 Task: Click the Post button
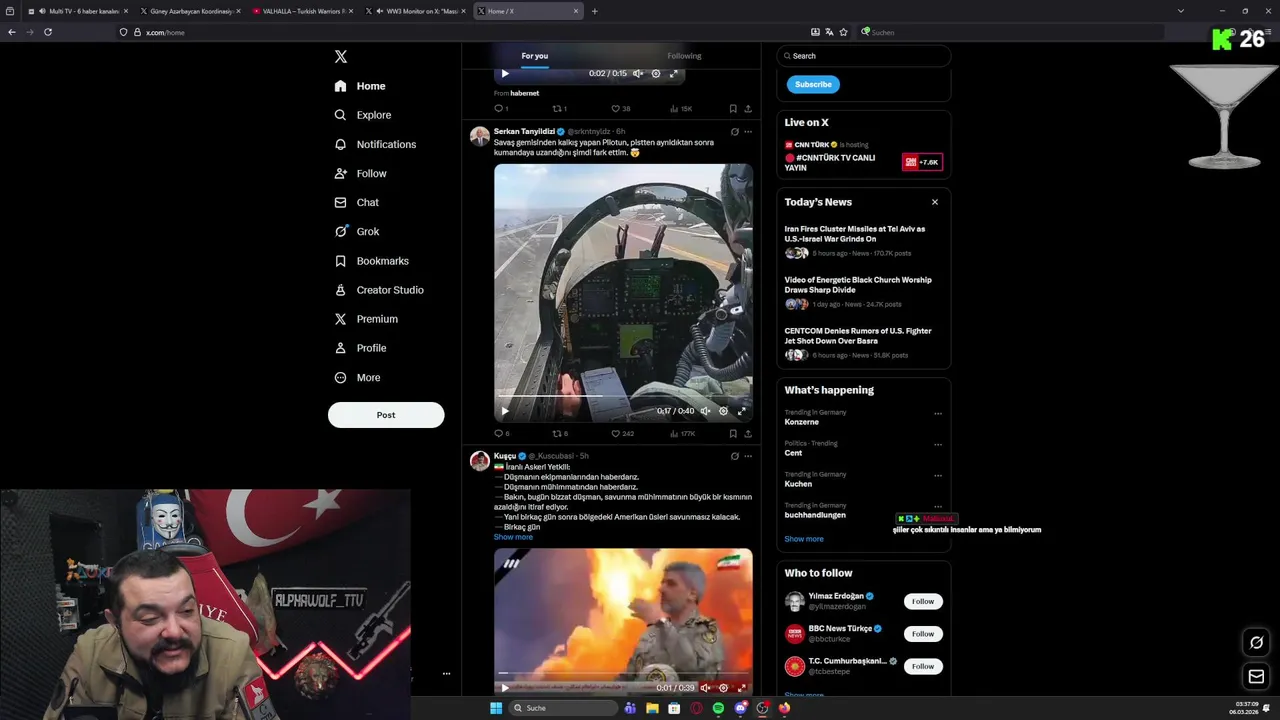(x=386, y=415)
